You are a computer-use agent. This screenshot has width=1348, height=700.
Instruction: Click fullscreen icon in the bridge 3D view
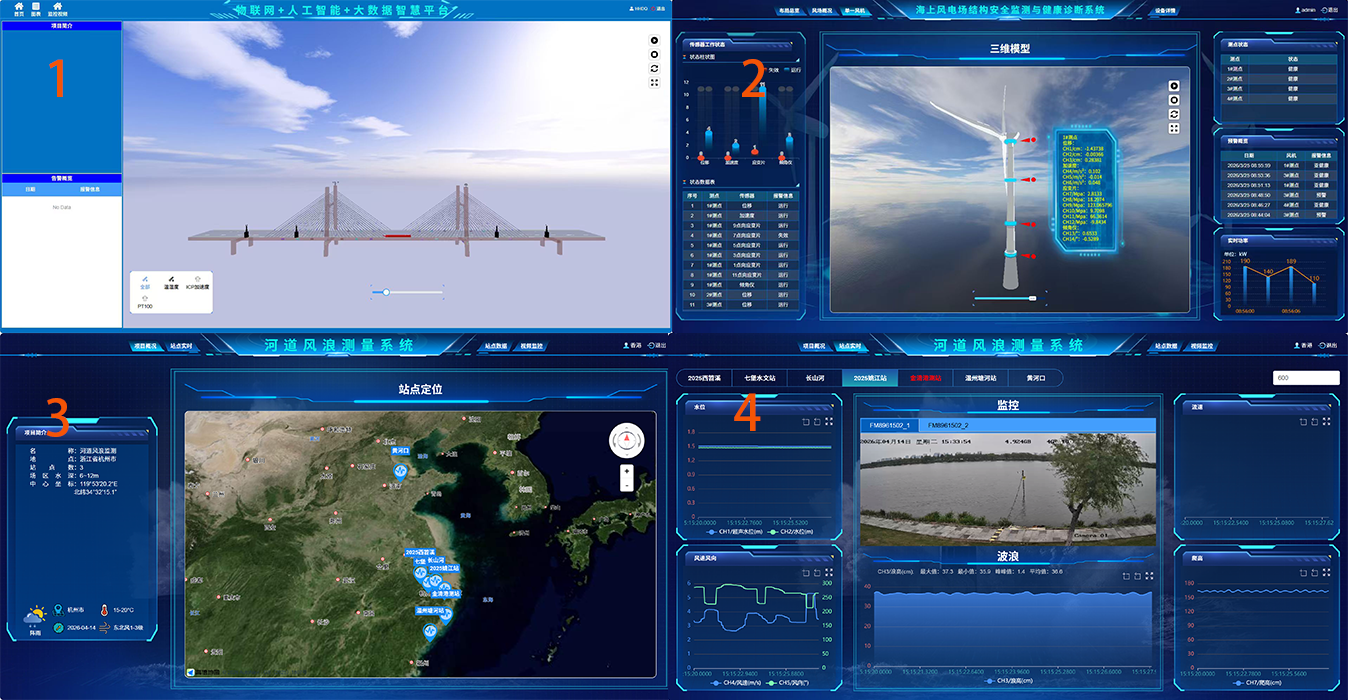coord(654,83)
